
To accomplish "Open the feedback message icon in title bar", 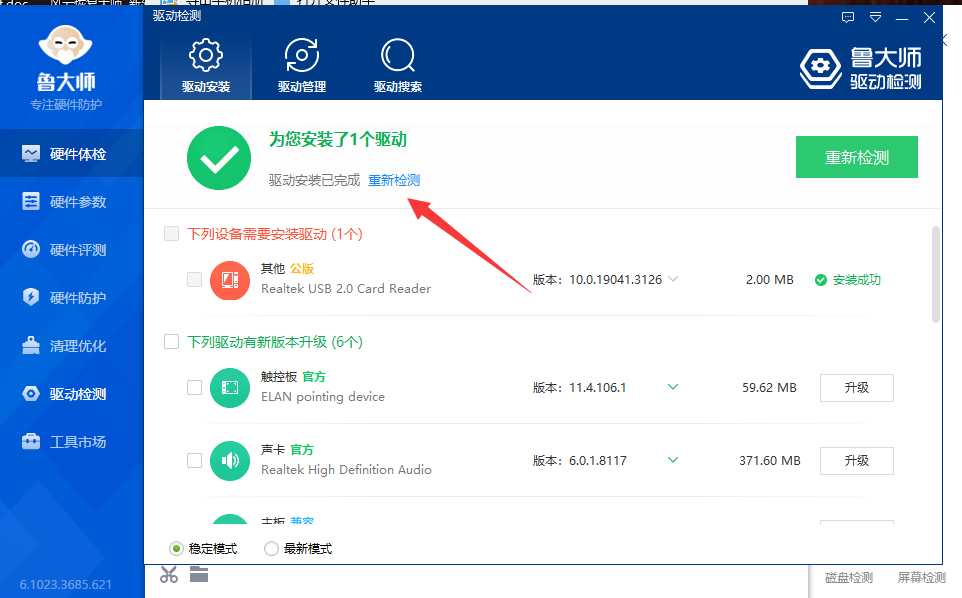I will pos(848,17).
